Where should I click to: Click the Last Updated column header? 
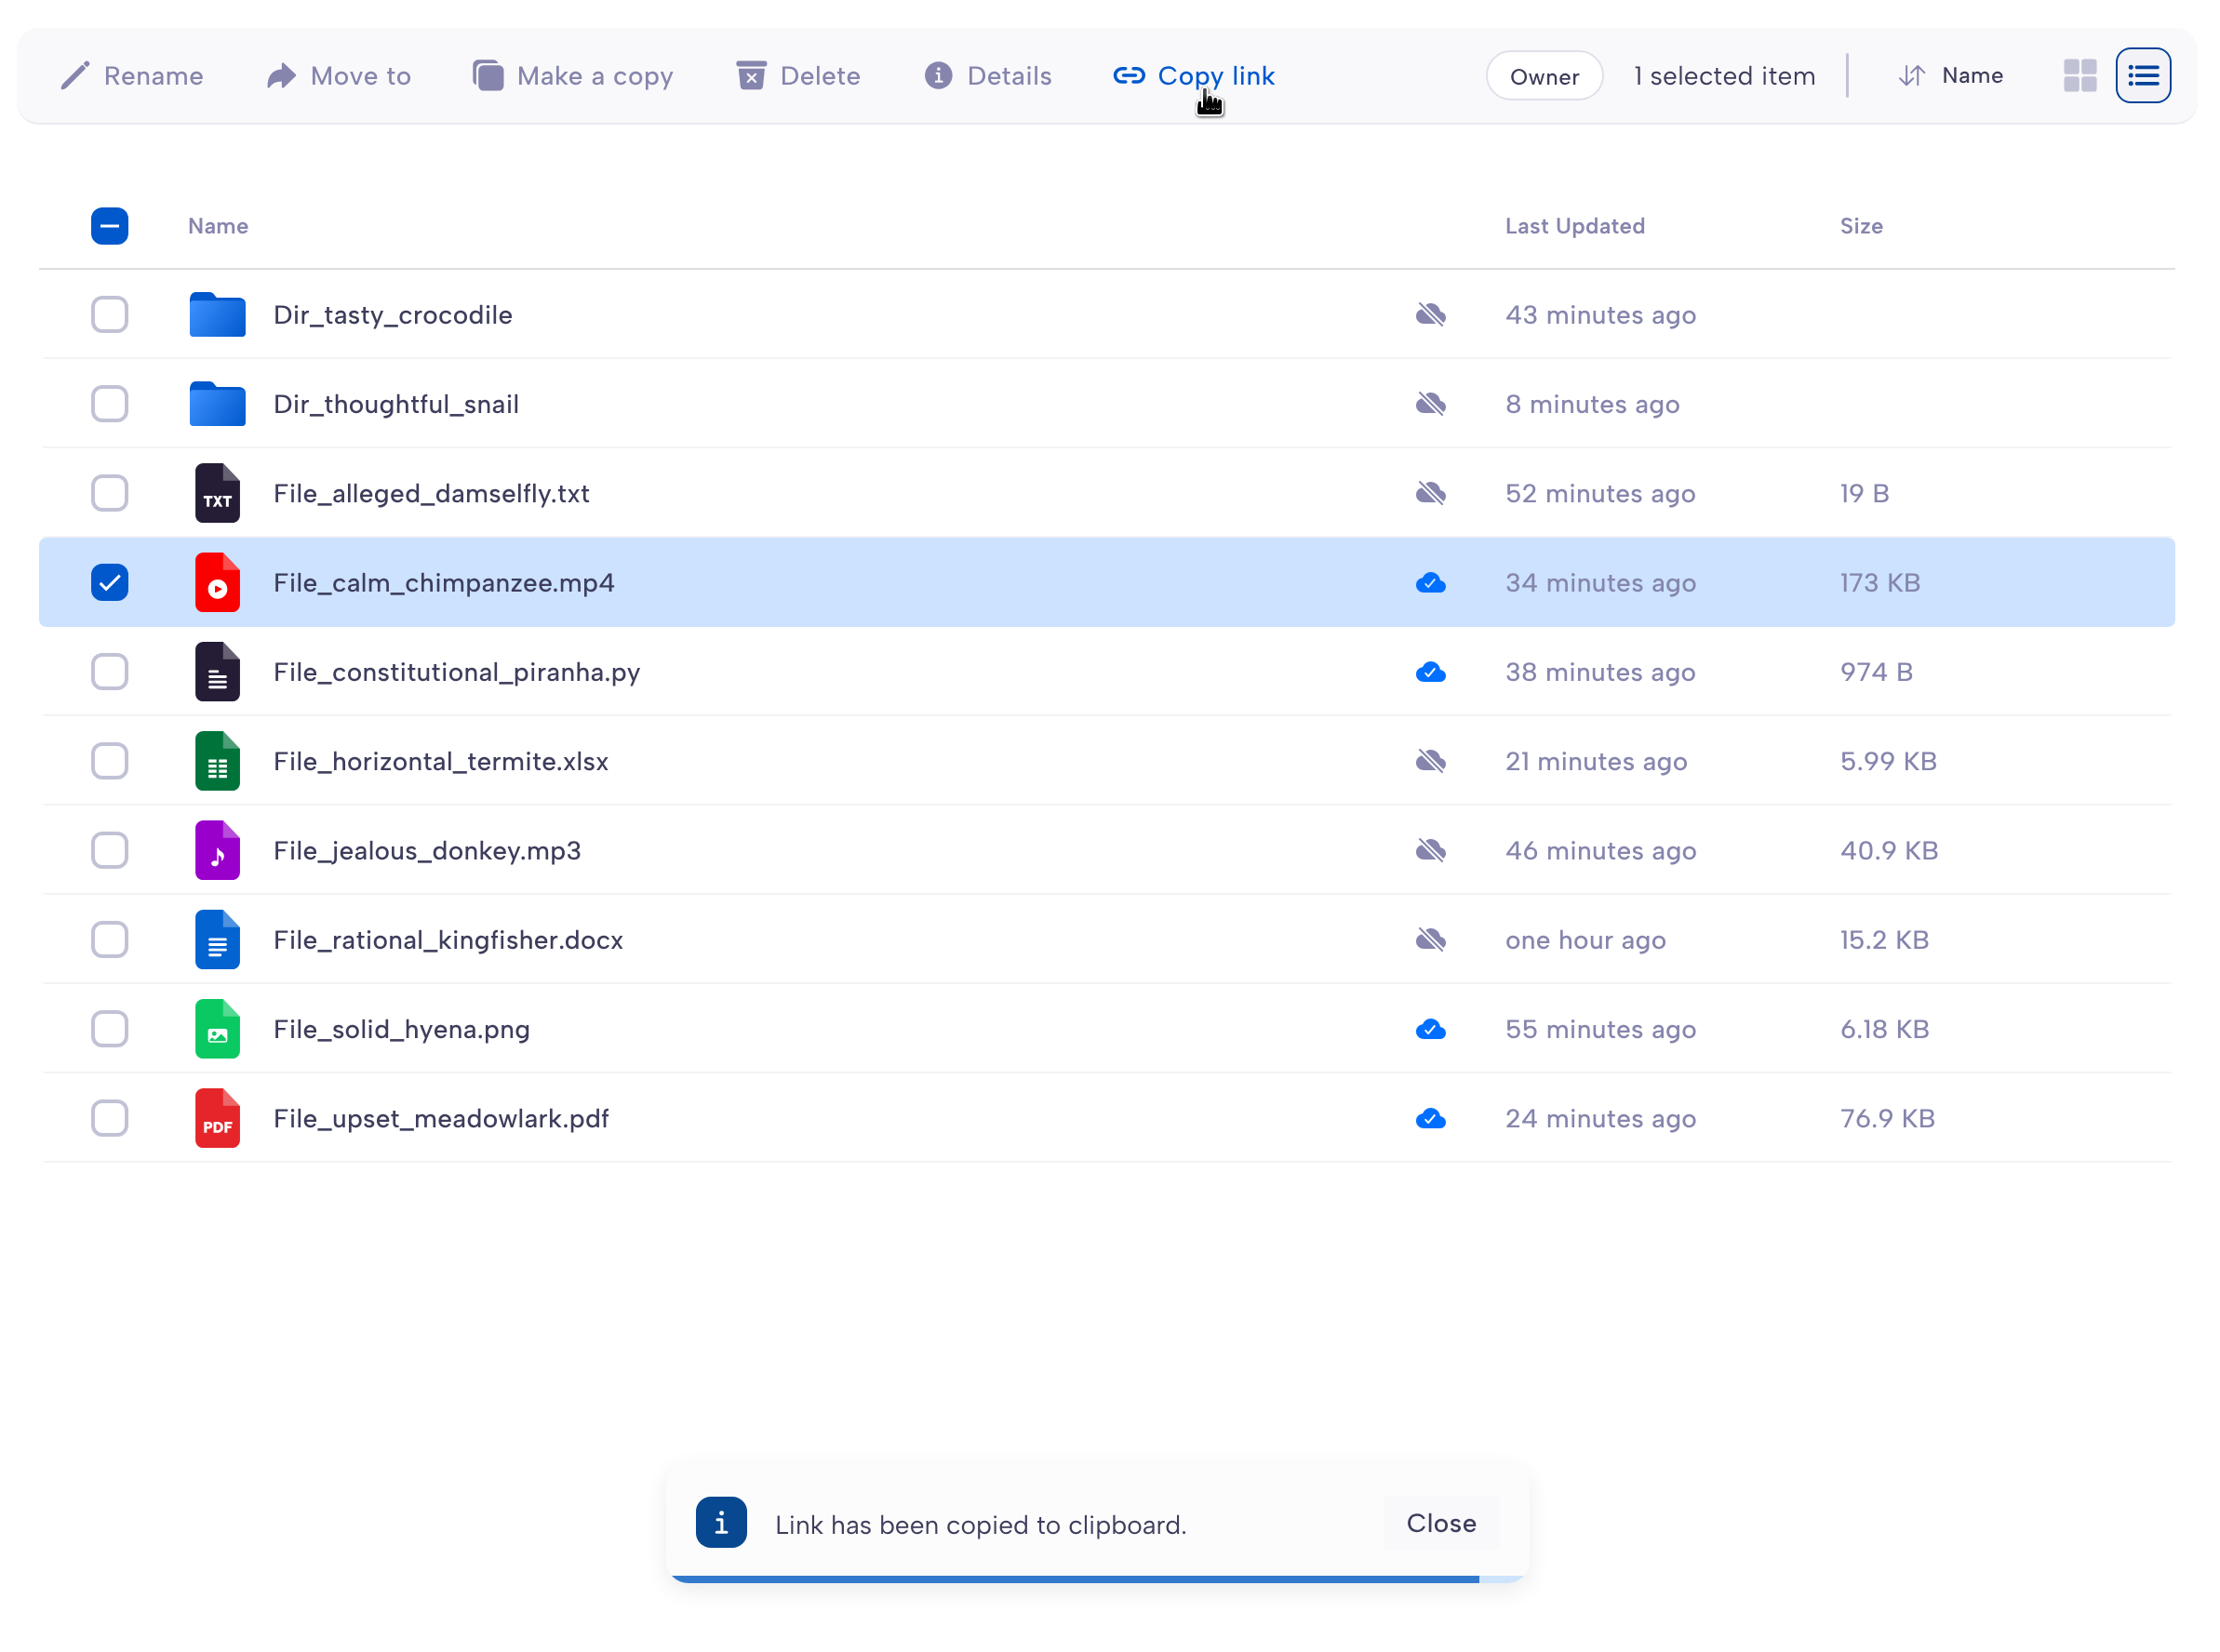pyautogui.click(x=1575, y=226)
